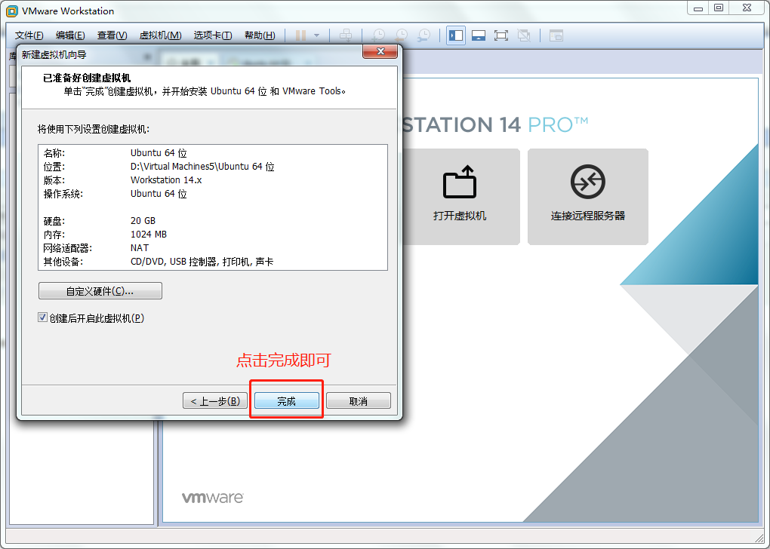Open the 文件(F) menu

(x=29, y=35)
